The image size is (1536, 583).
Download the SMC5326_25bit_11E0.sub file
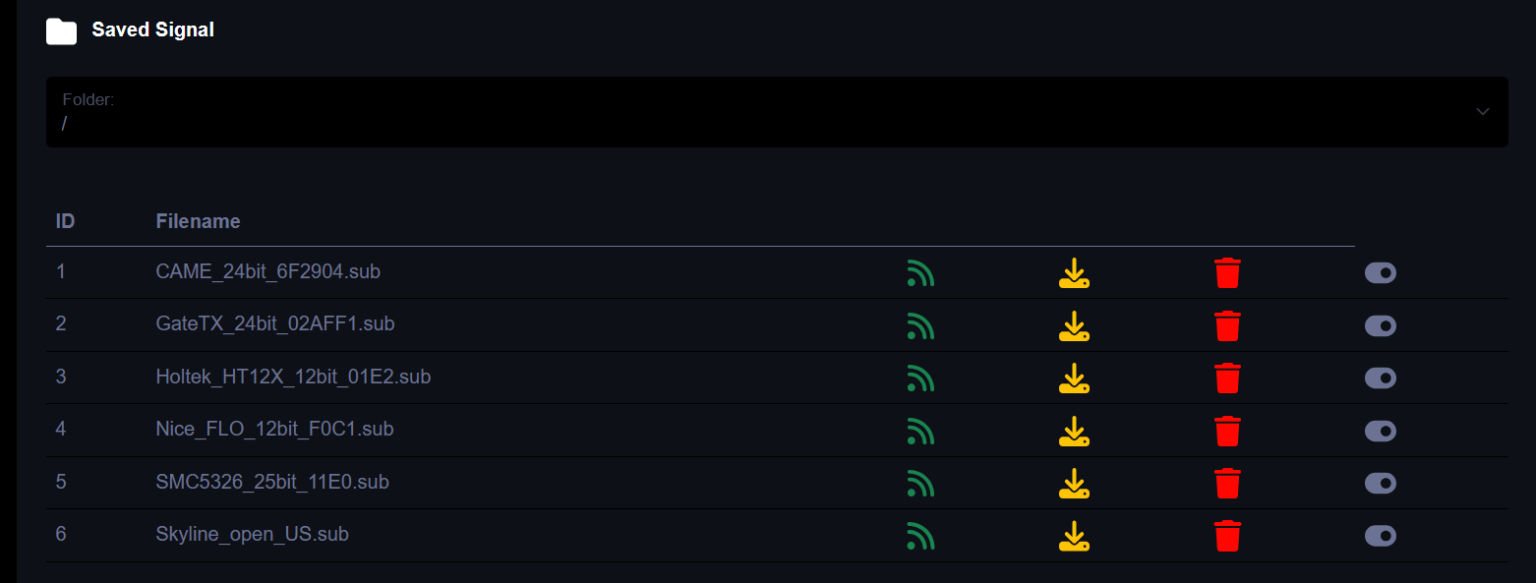(1074, 483)
